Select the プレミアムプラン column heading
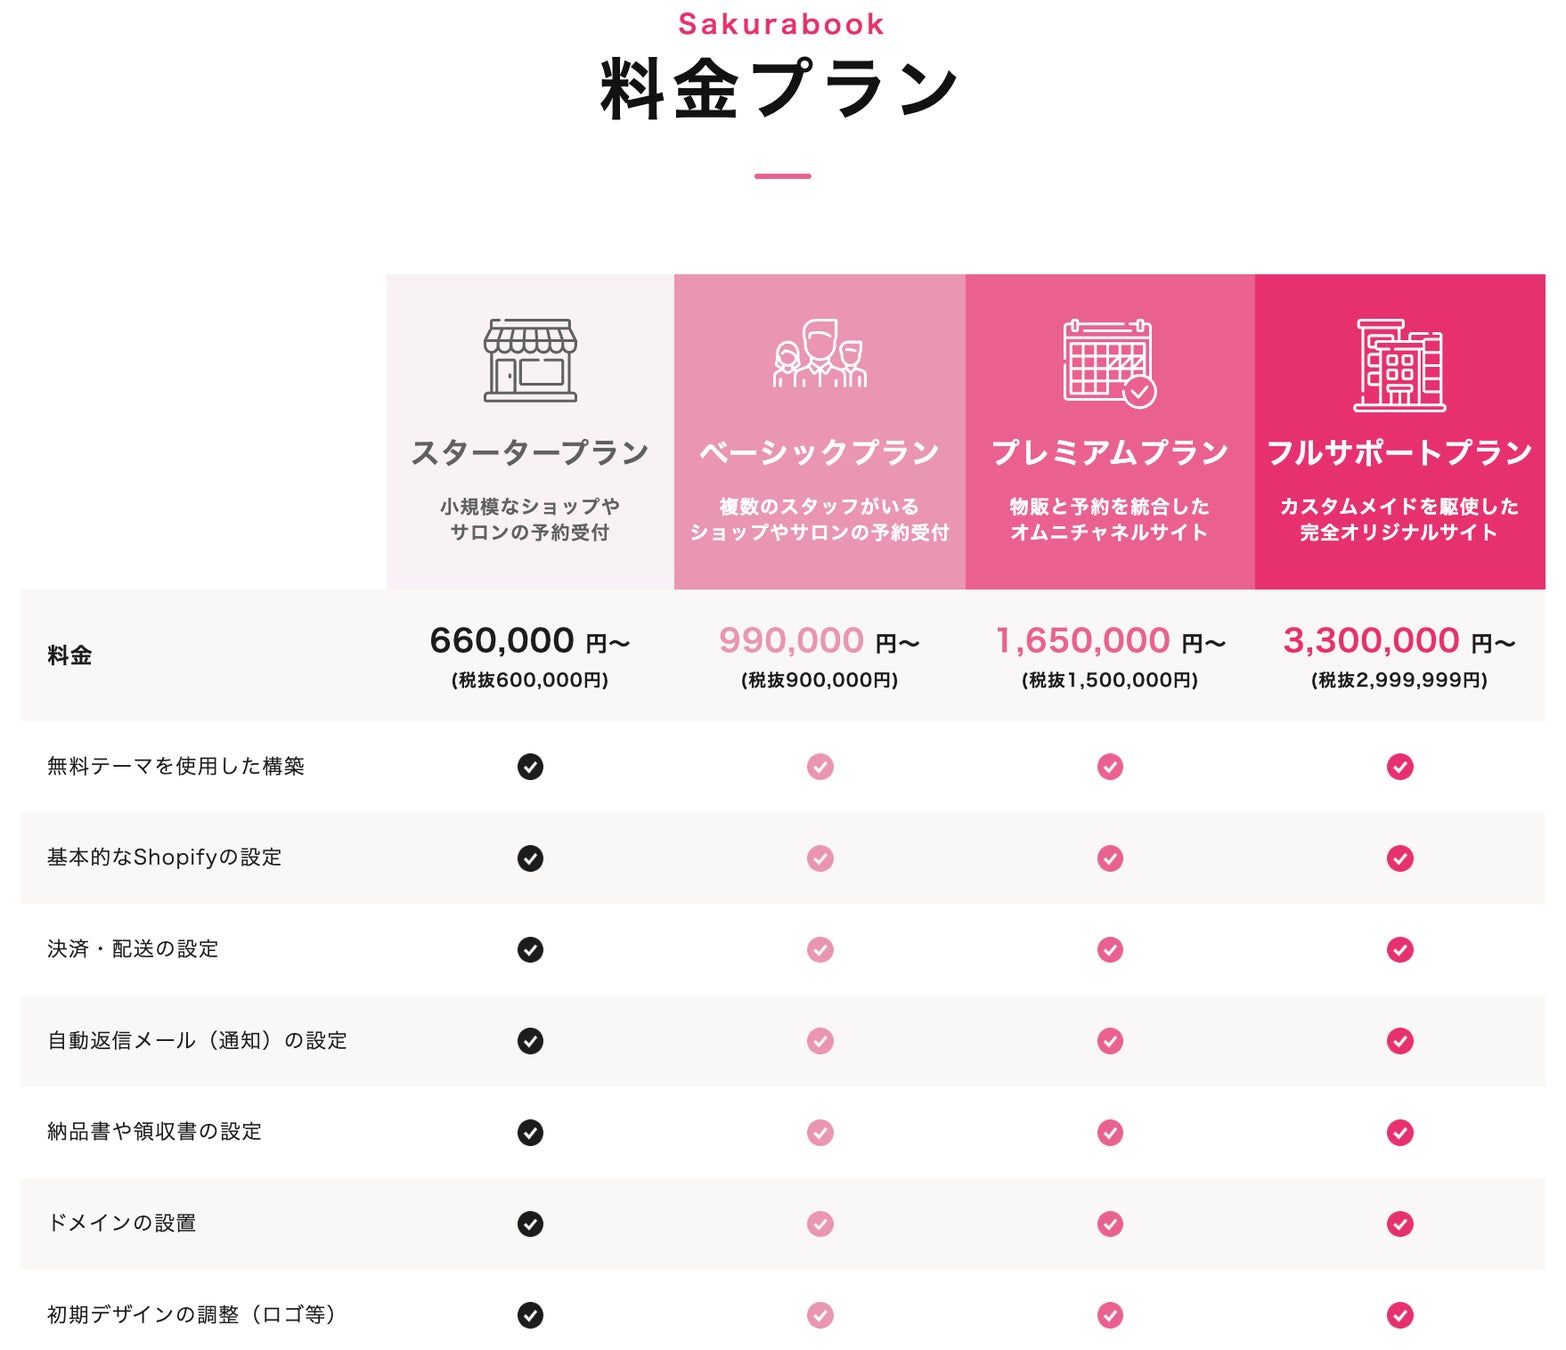1566x1350 pixels. click(1110, 453)
